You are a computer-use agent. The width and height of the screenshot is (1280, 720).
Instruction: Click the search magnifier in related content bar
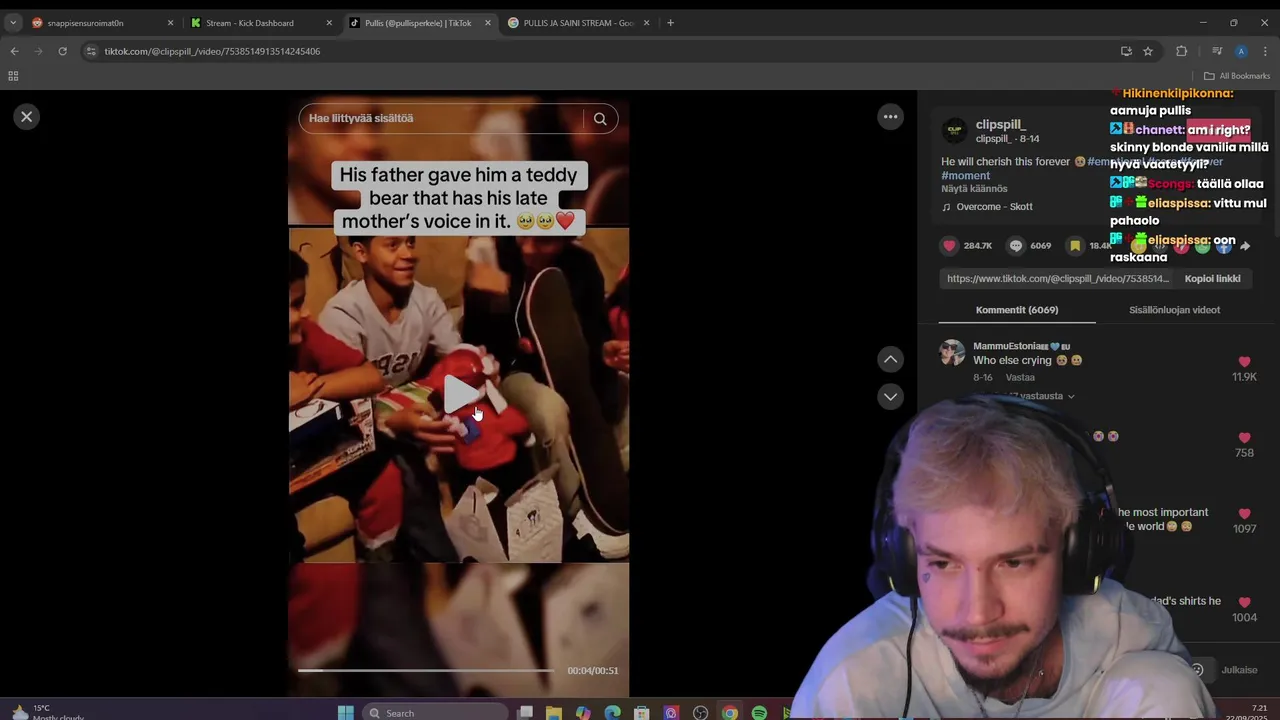(600, 118)
